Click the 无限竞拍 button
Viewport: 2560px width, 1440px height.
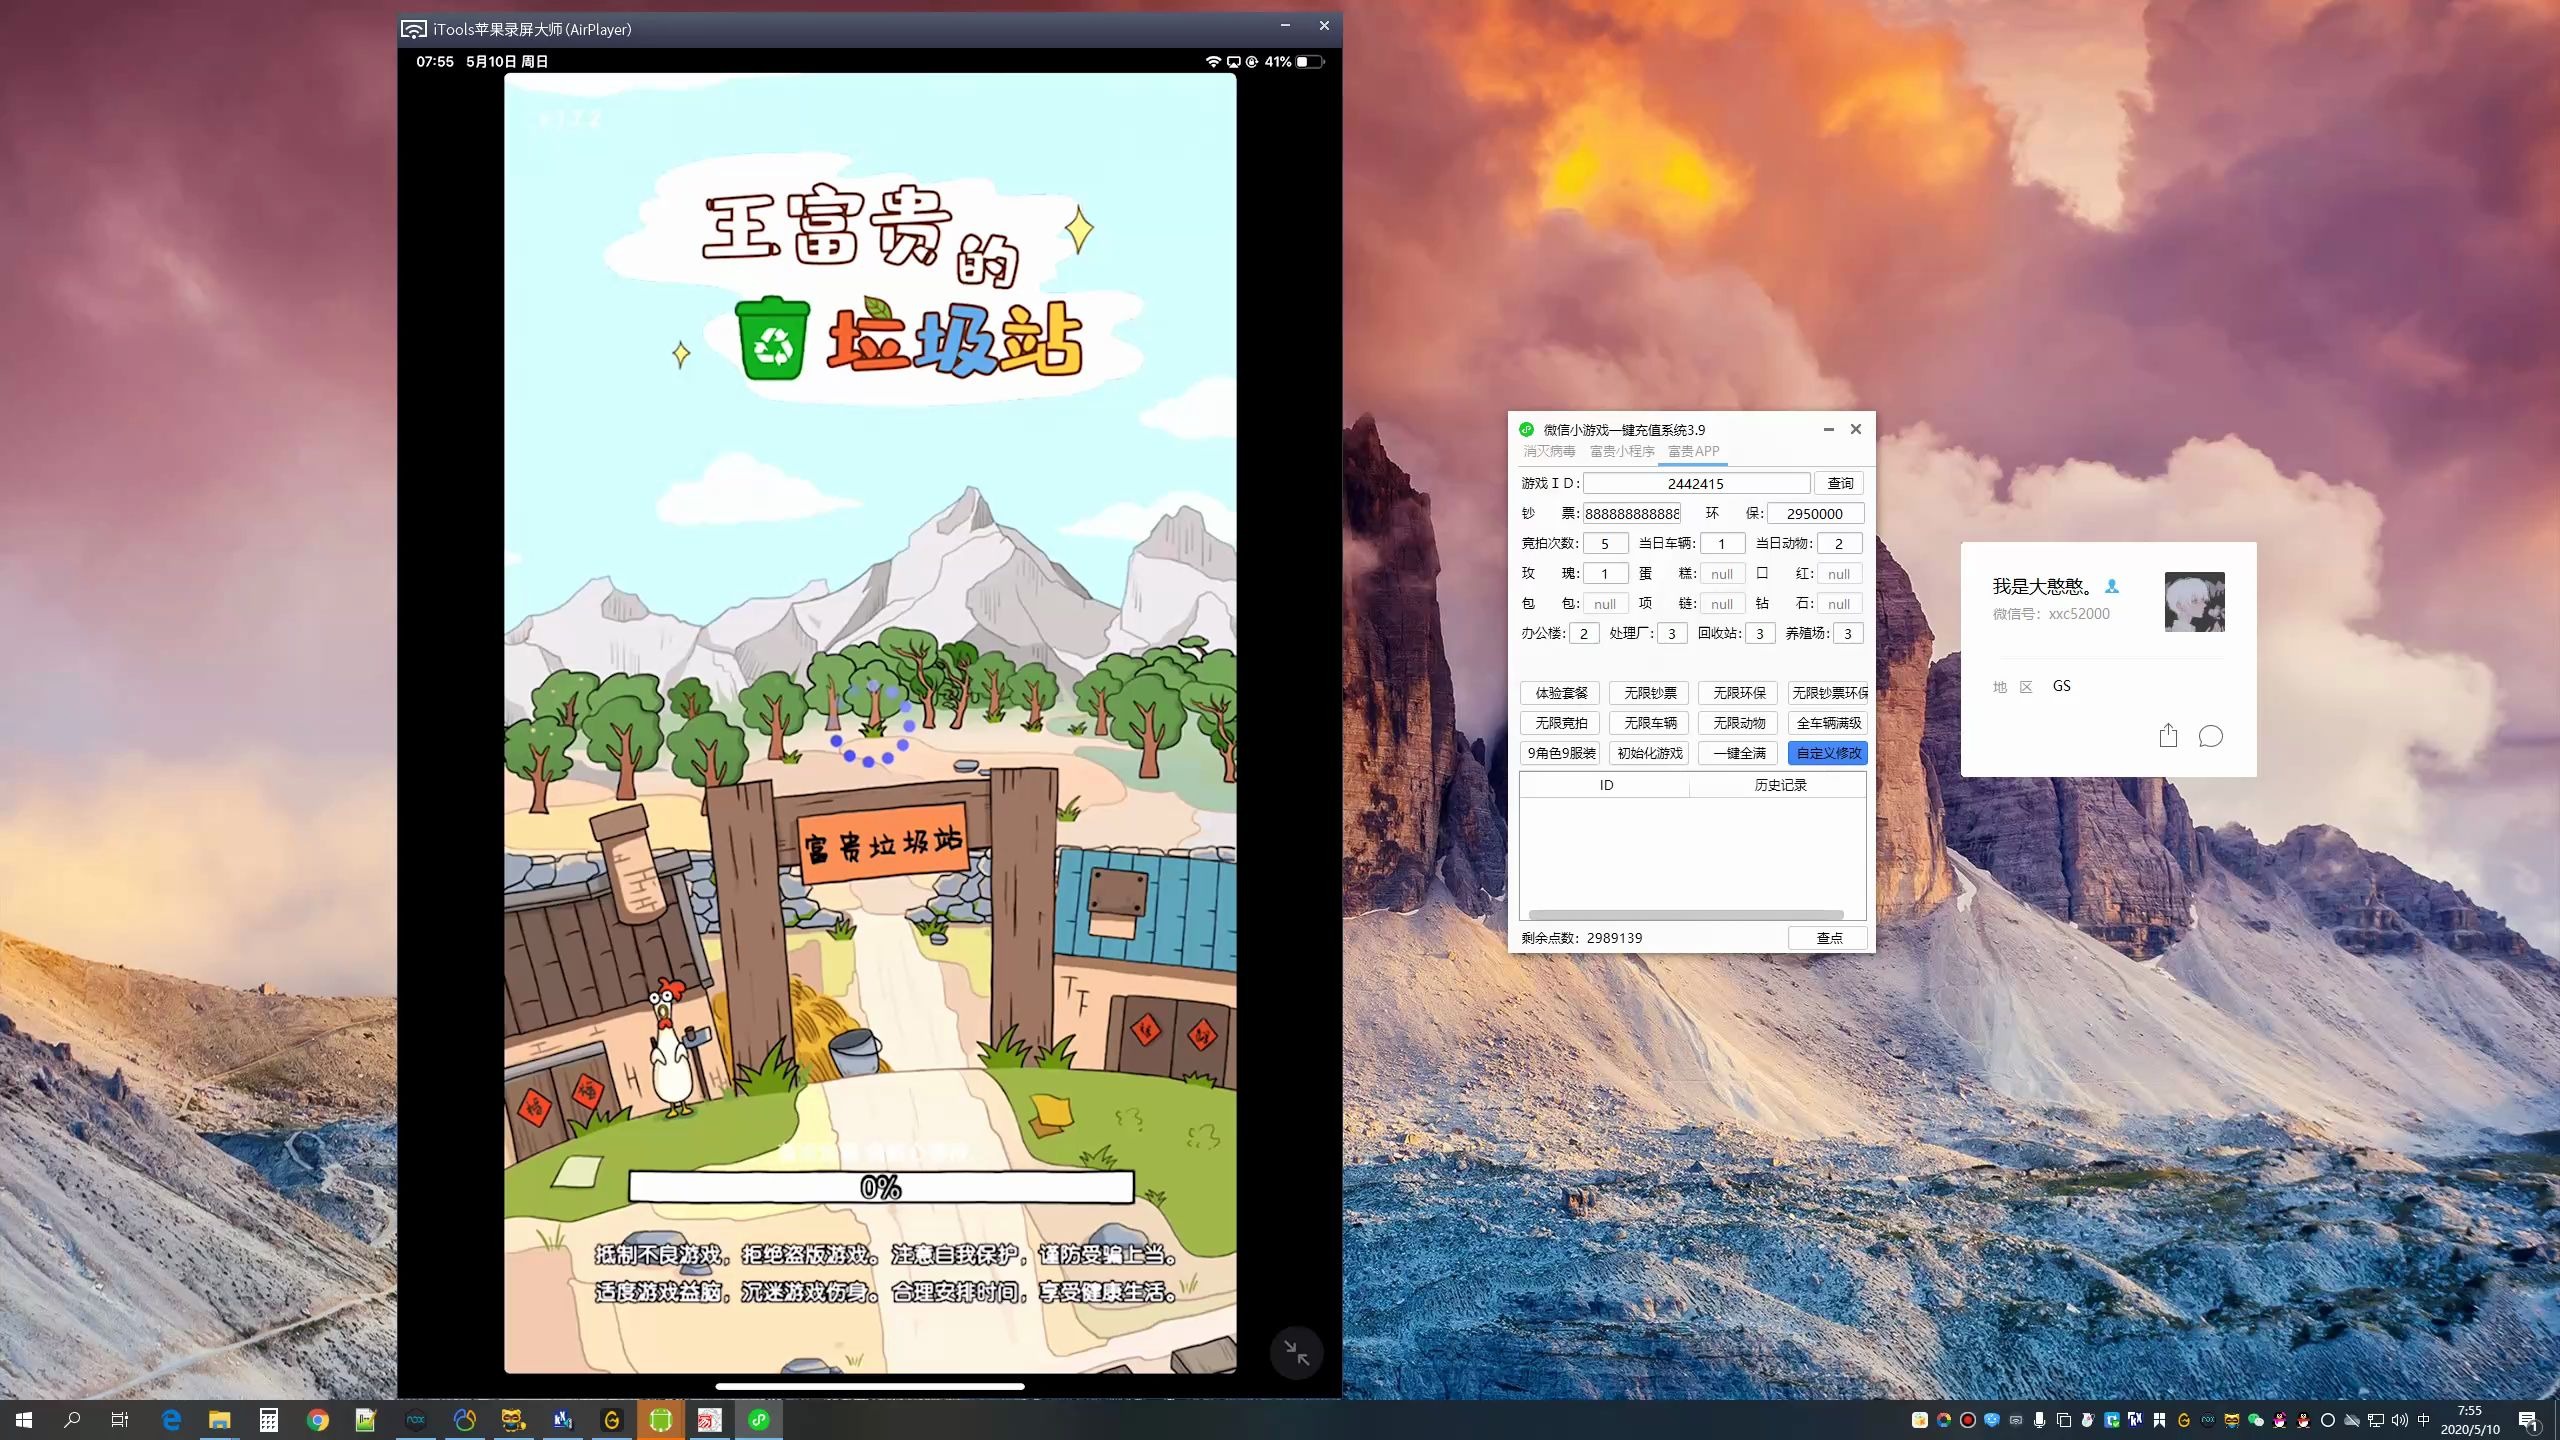1560,723
